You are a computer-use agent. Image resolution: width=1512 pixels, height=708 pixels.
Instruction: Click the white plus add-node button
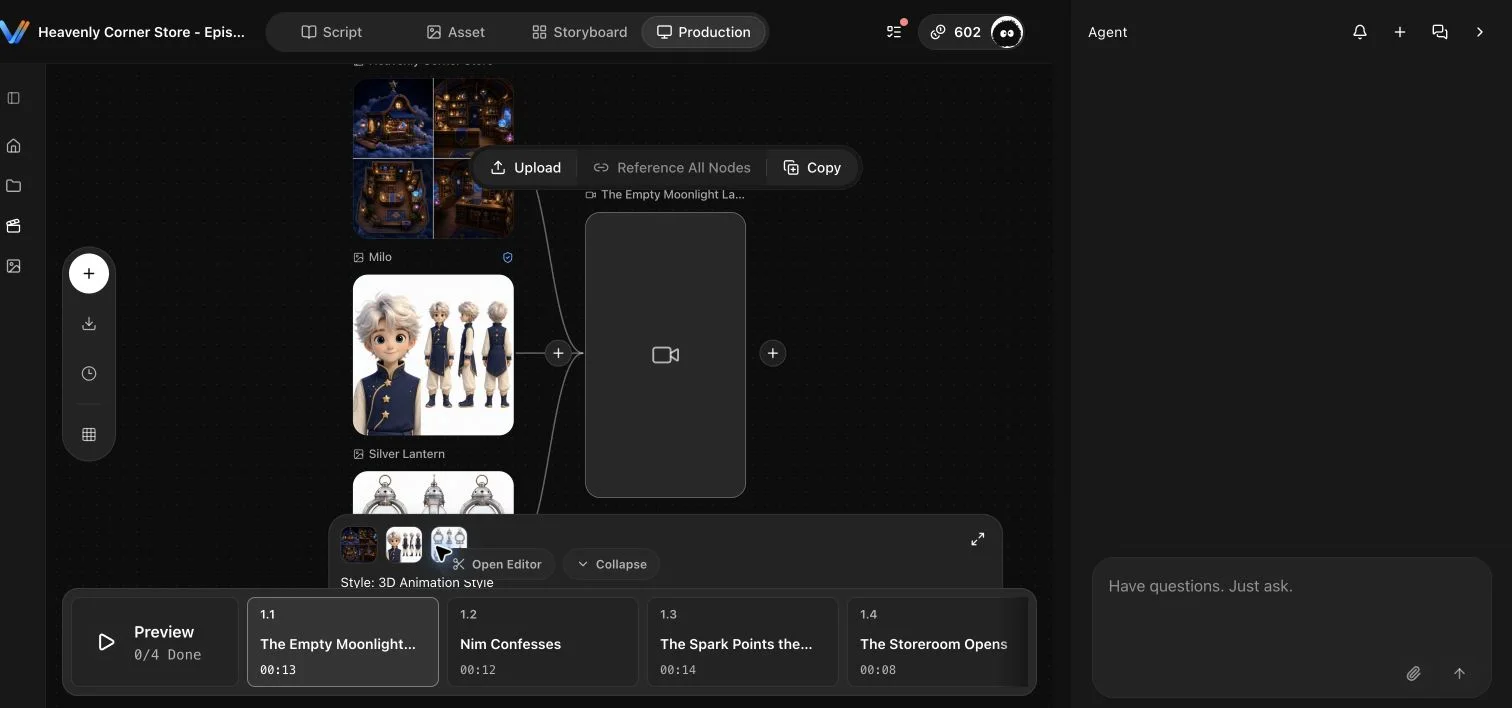tap(89, 273)
